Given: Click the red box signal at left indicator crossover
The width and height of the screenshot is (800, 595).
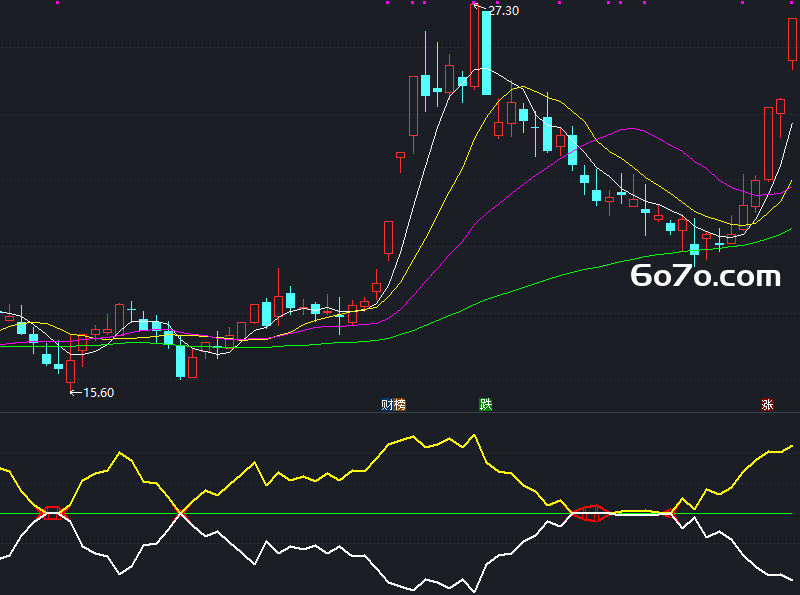Looking at the screenshot, I should (52, 513).
